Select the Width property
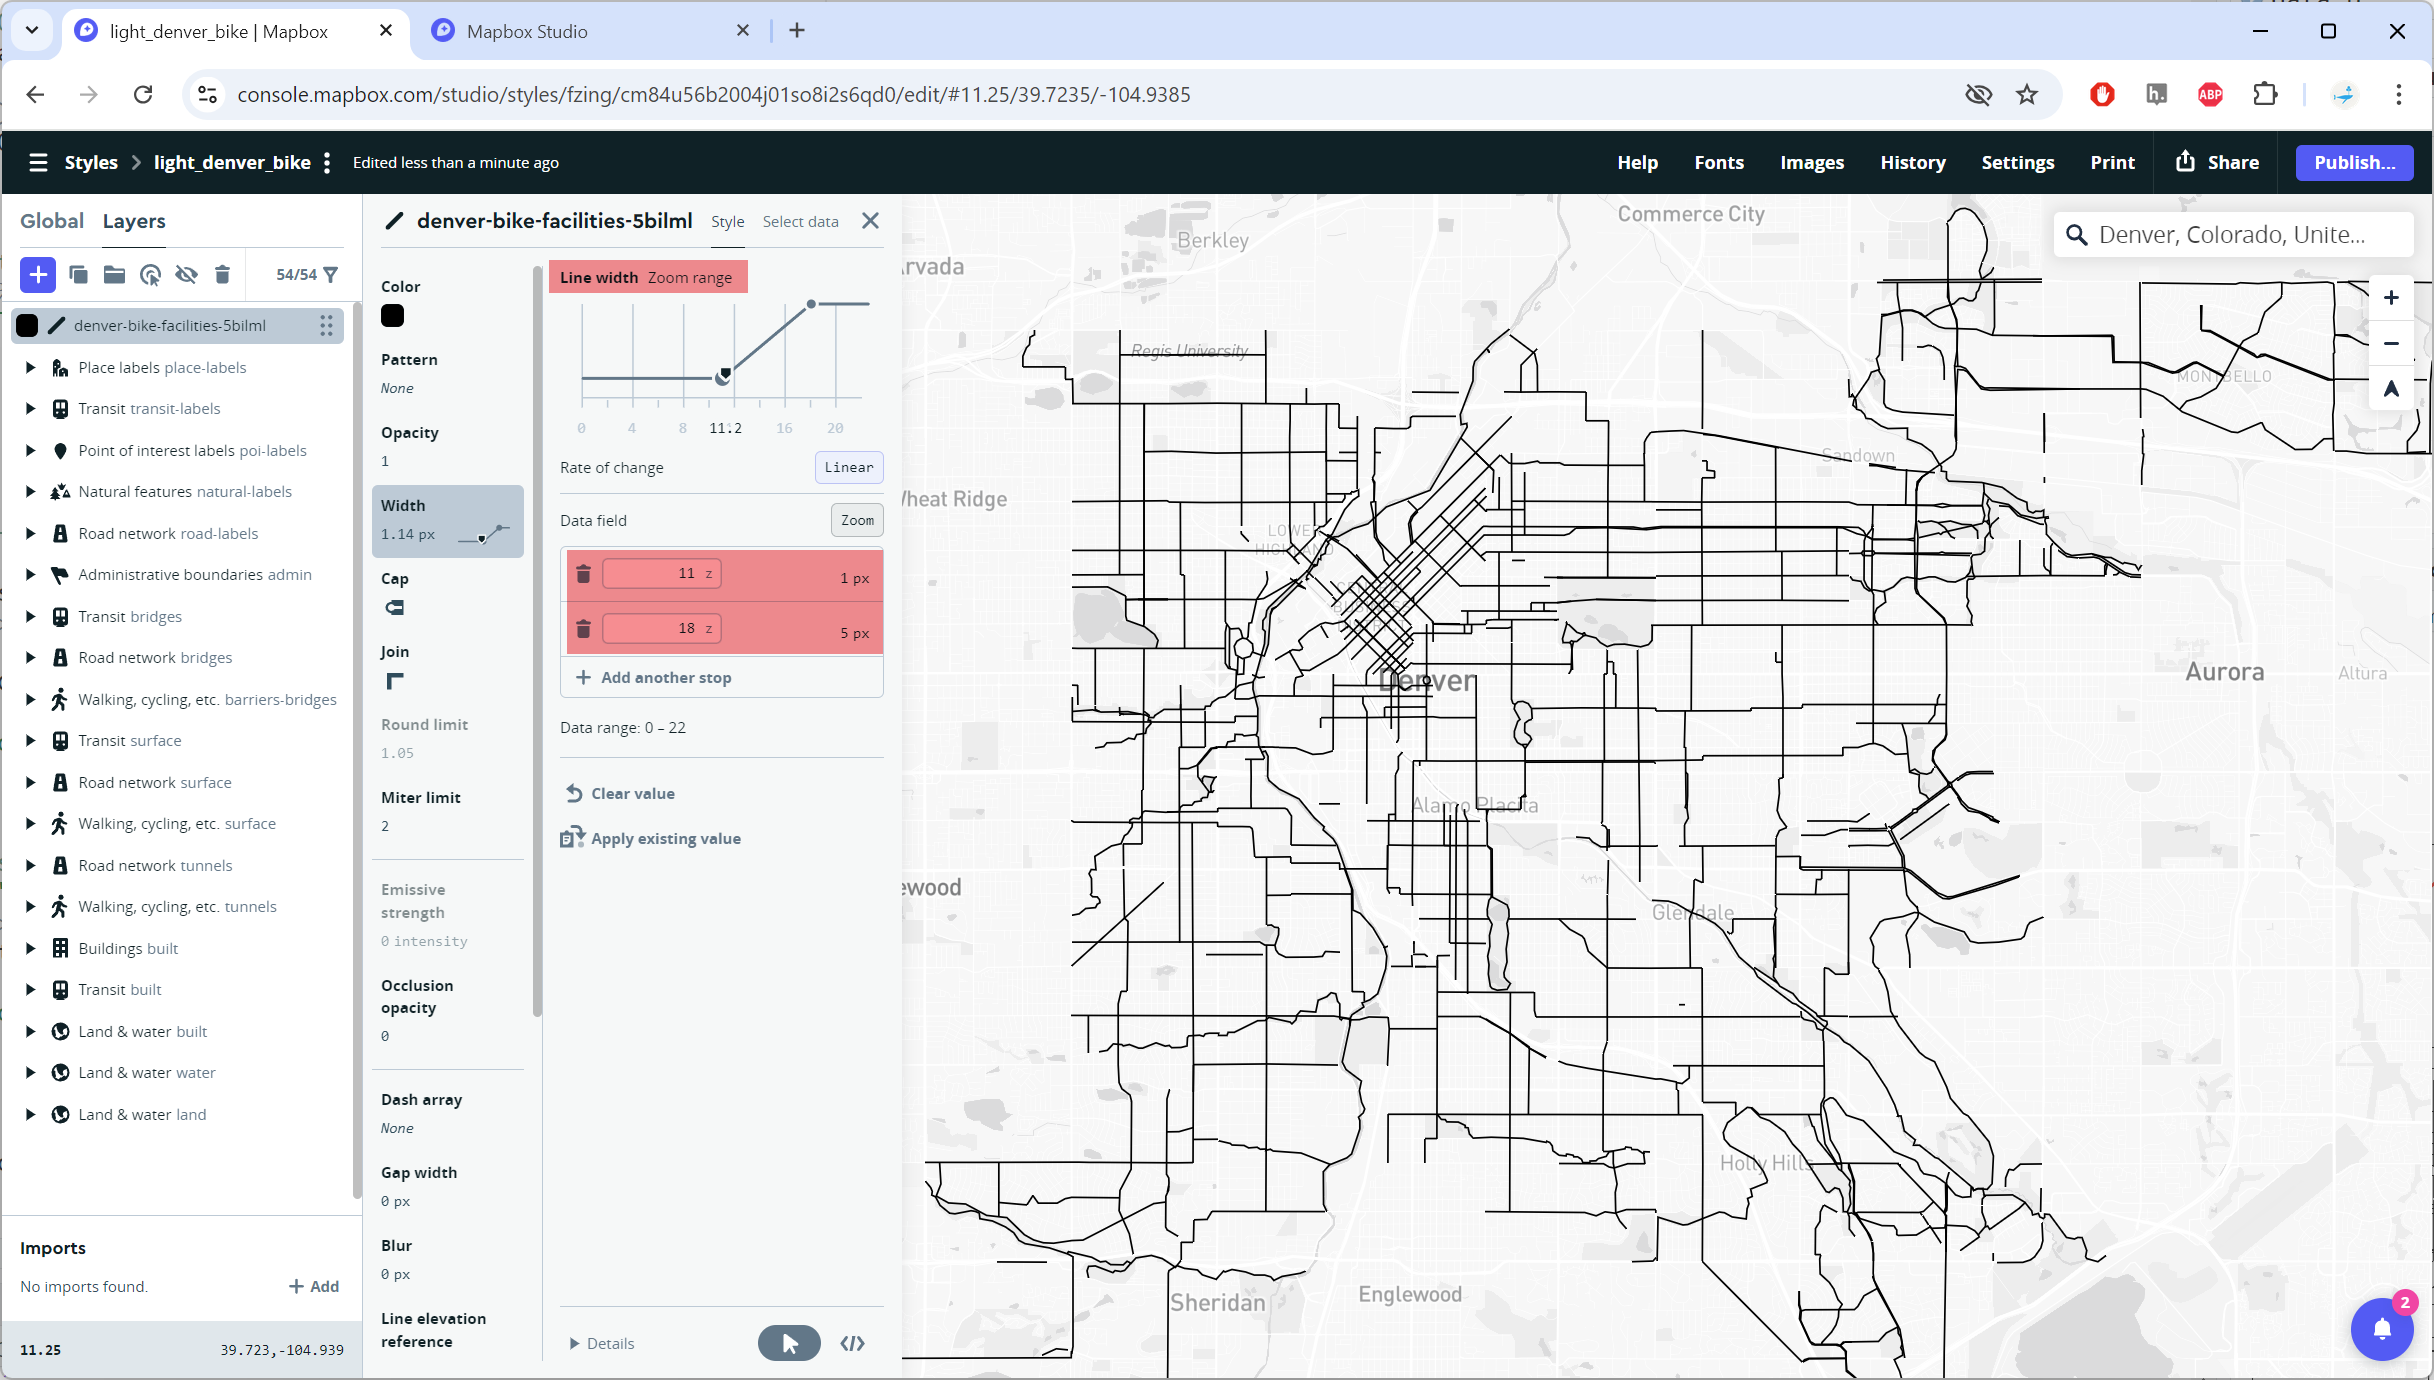 point(448,520)
